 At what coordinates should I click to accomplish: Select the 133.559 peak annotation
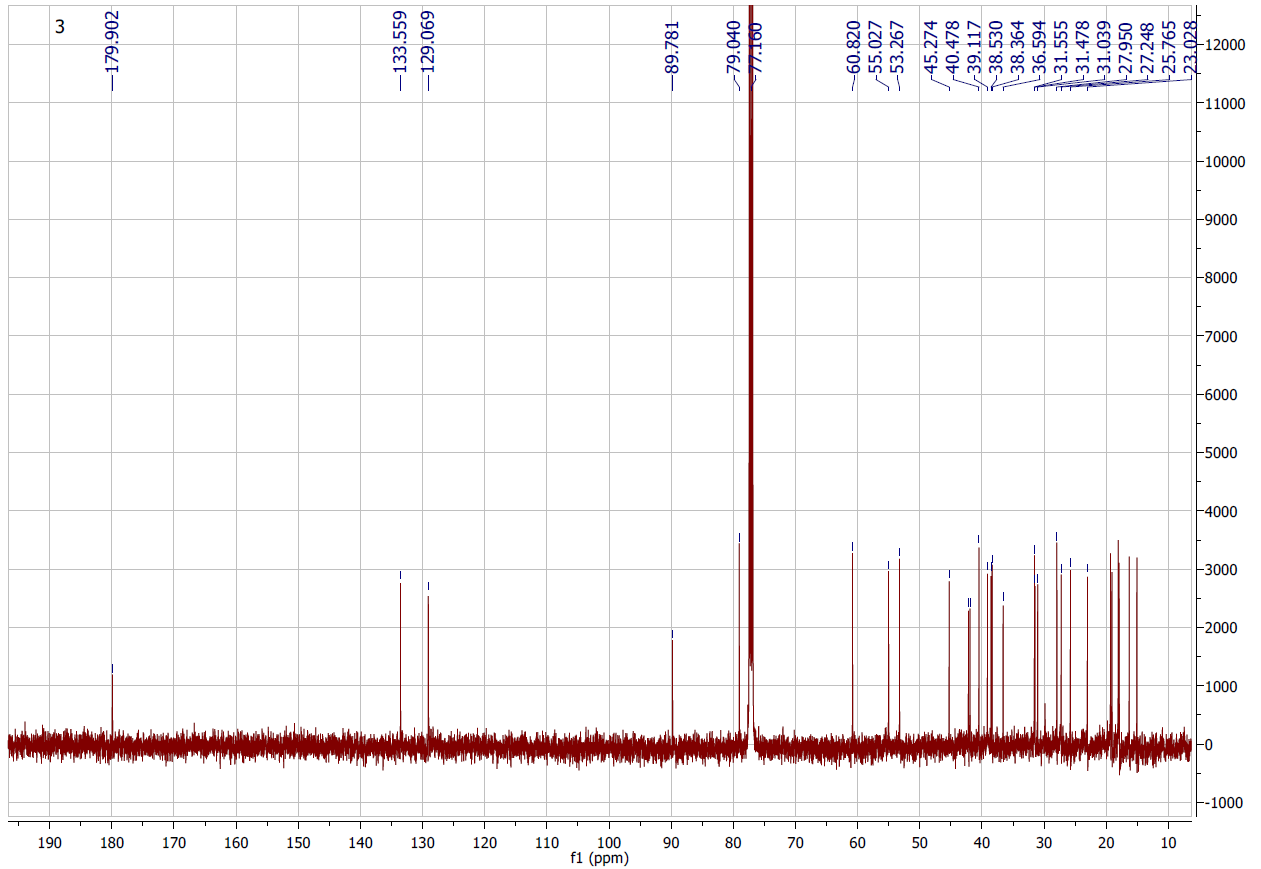tap(400, 41)
